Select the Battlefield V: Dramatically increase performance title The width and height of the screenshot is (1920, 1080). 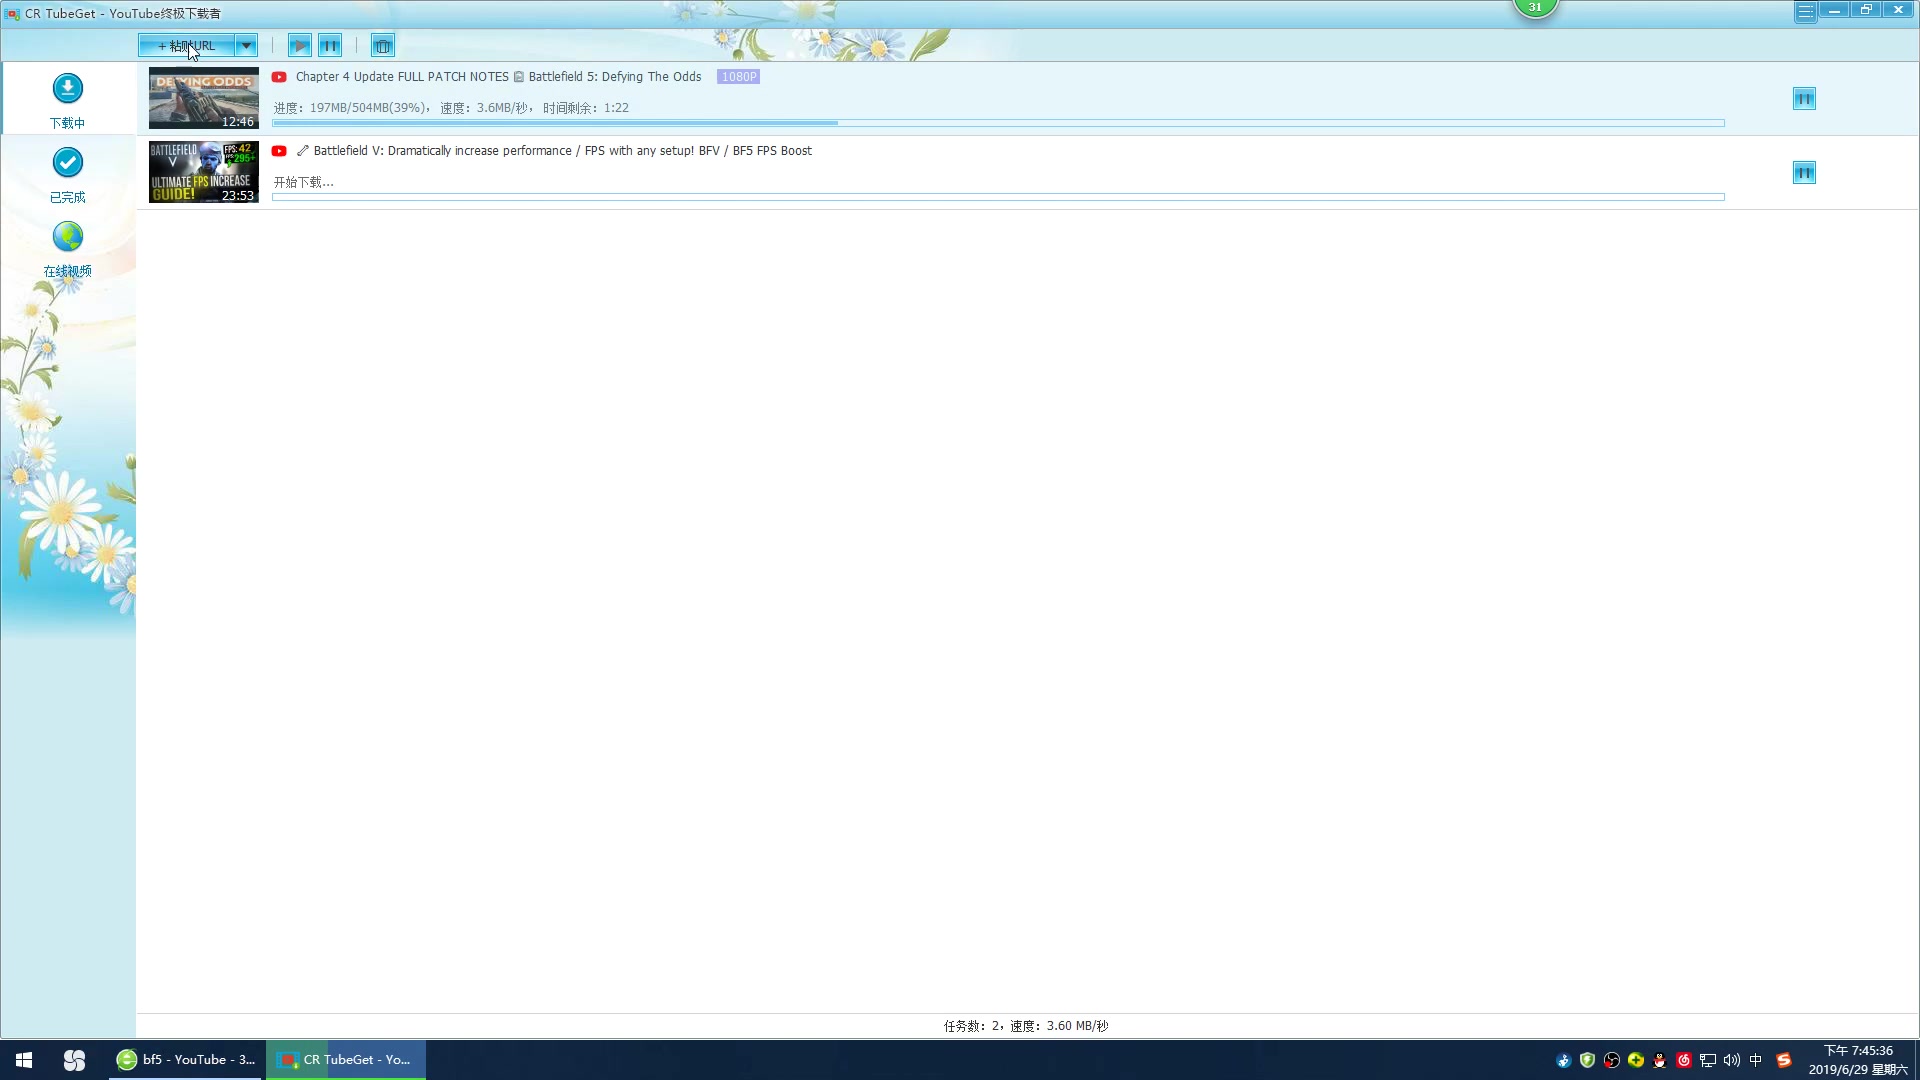(x=563, y=151)
